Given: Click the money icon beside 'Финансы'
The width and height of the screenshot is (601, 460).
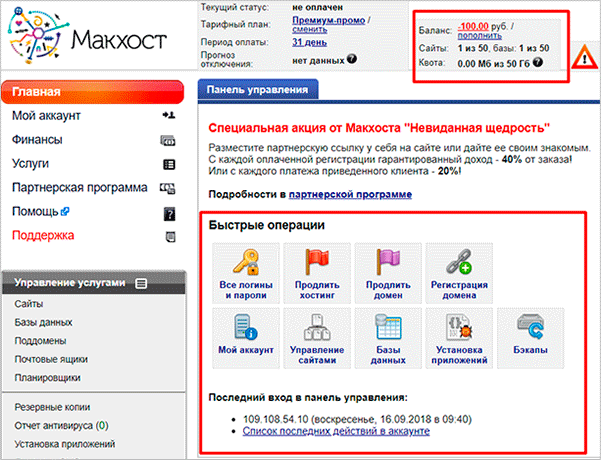Looking at the screenshot, I should [168, 141].
